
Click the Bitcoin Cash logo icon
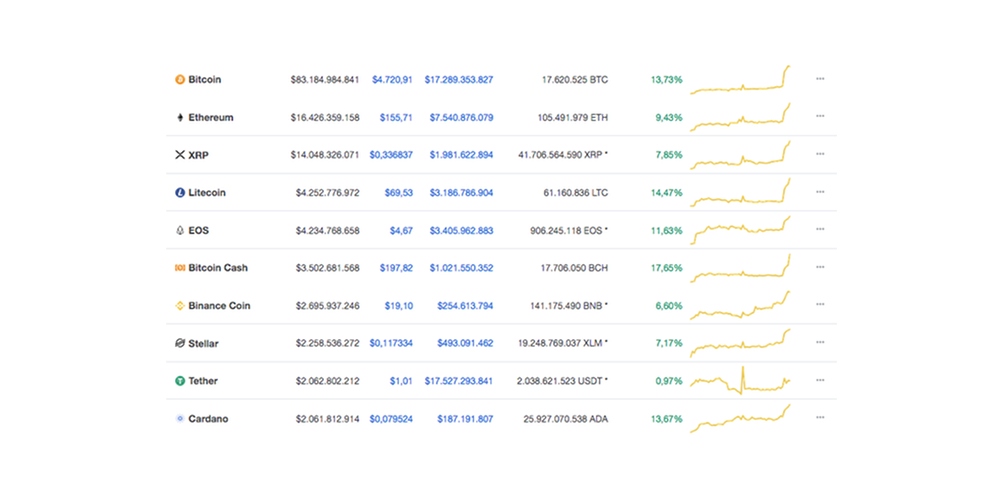(x=180, y=268)
